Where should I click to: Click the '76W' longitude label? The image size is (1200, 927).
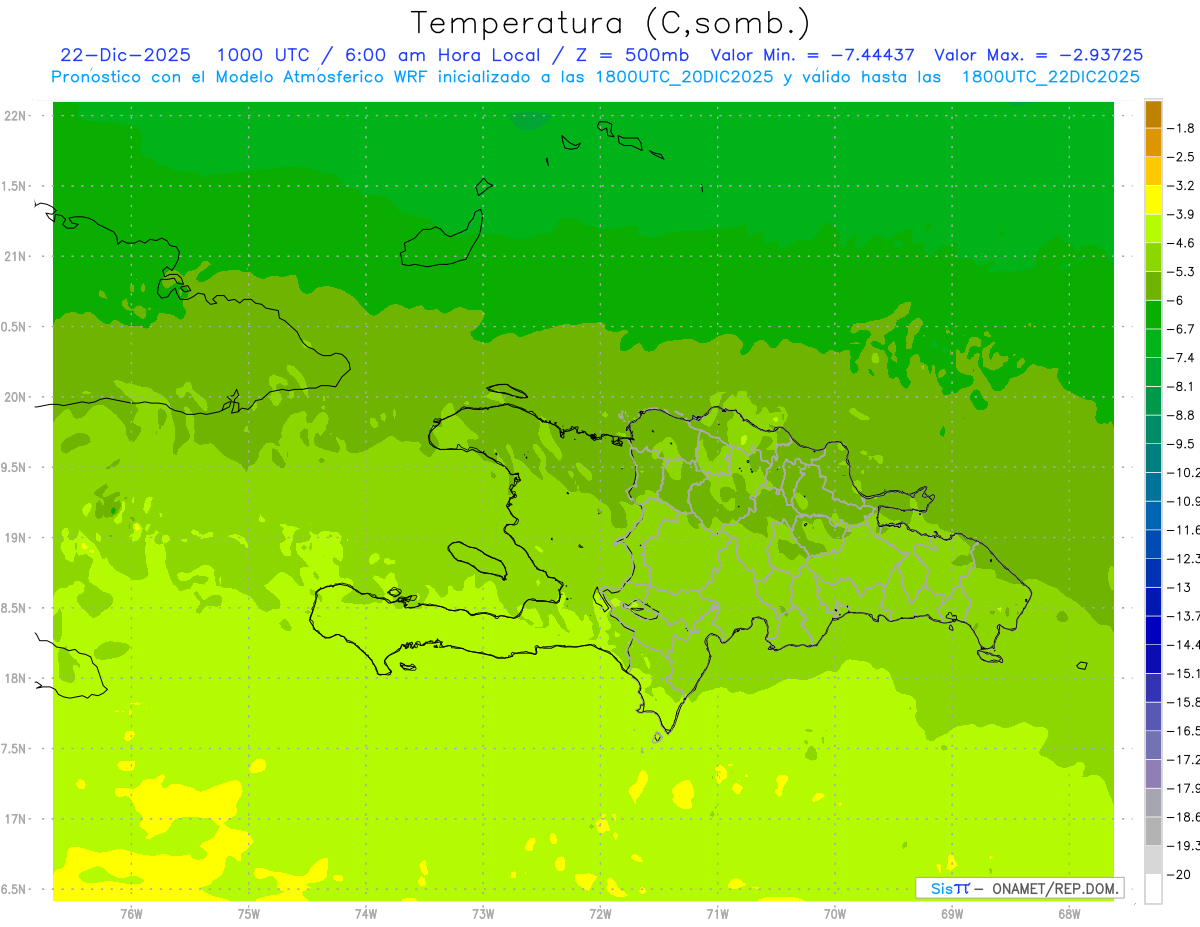point(131,913)
